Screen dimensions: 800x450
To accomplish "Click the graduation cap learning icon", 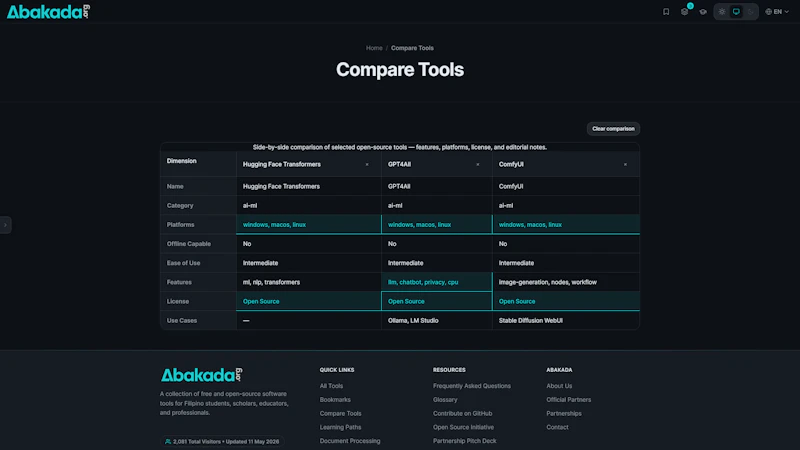I will (703, 11).
